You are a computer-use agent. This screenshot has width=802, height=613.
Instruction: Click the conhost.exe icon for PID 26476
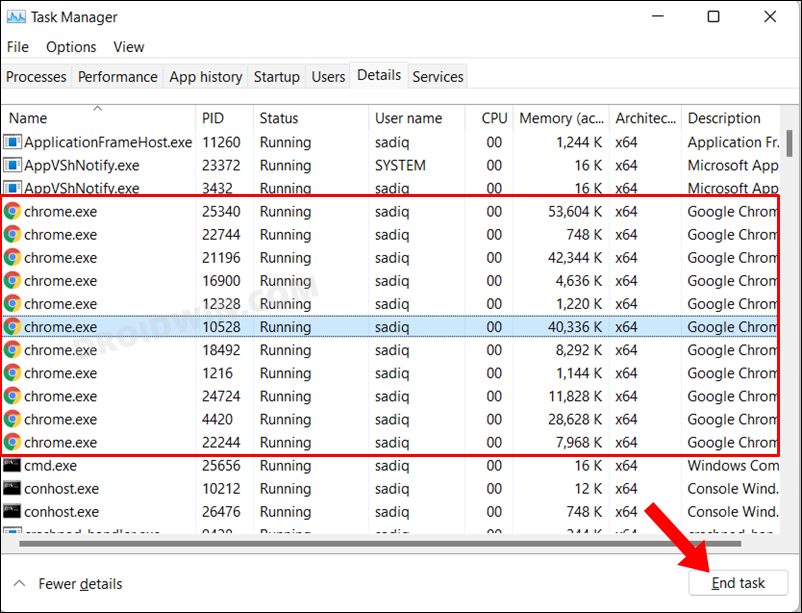12,511
